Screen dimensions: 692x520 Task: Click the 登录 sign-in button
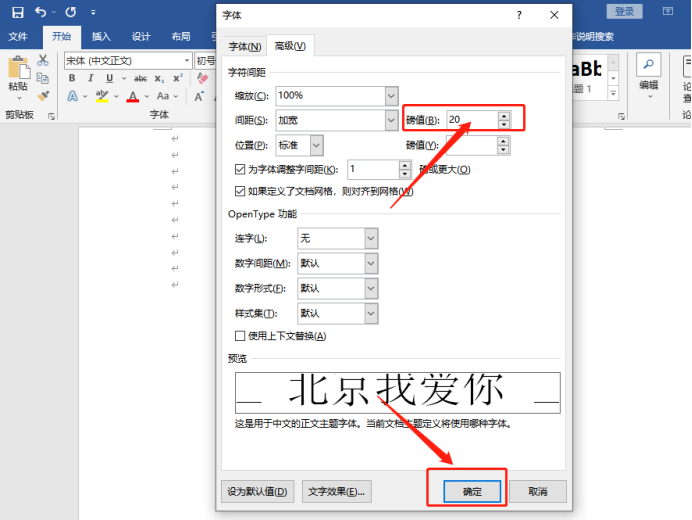pos(624,11)
